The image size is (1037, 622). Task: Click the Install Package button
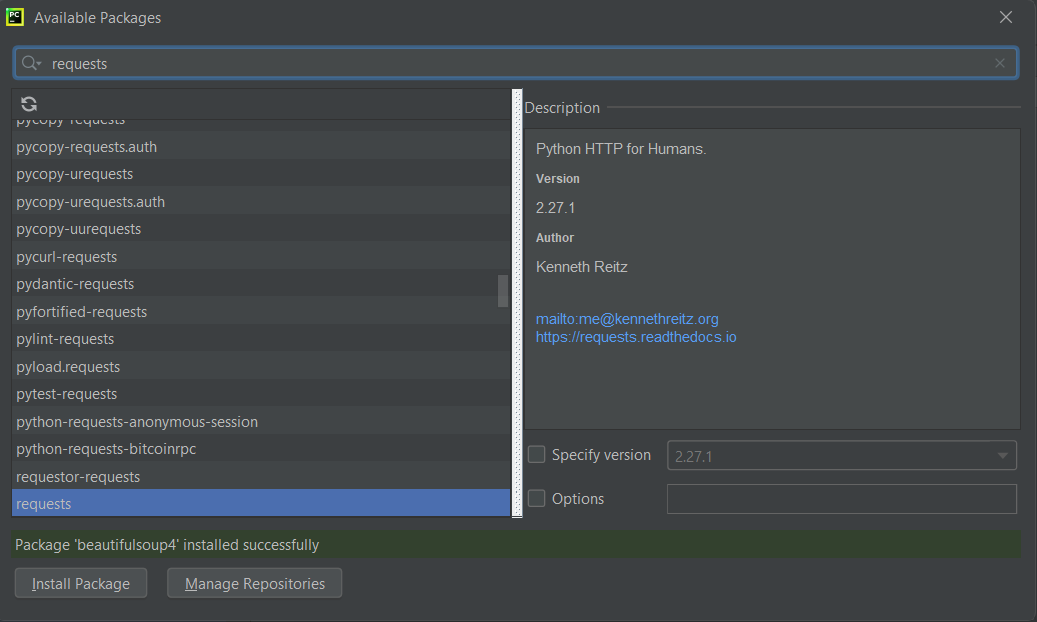(x=80, y=583)
